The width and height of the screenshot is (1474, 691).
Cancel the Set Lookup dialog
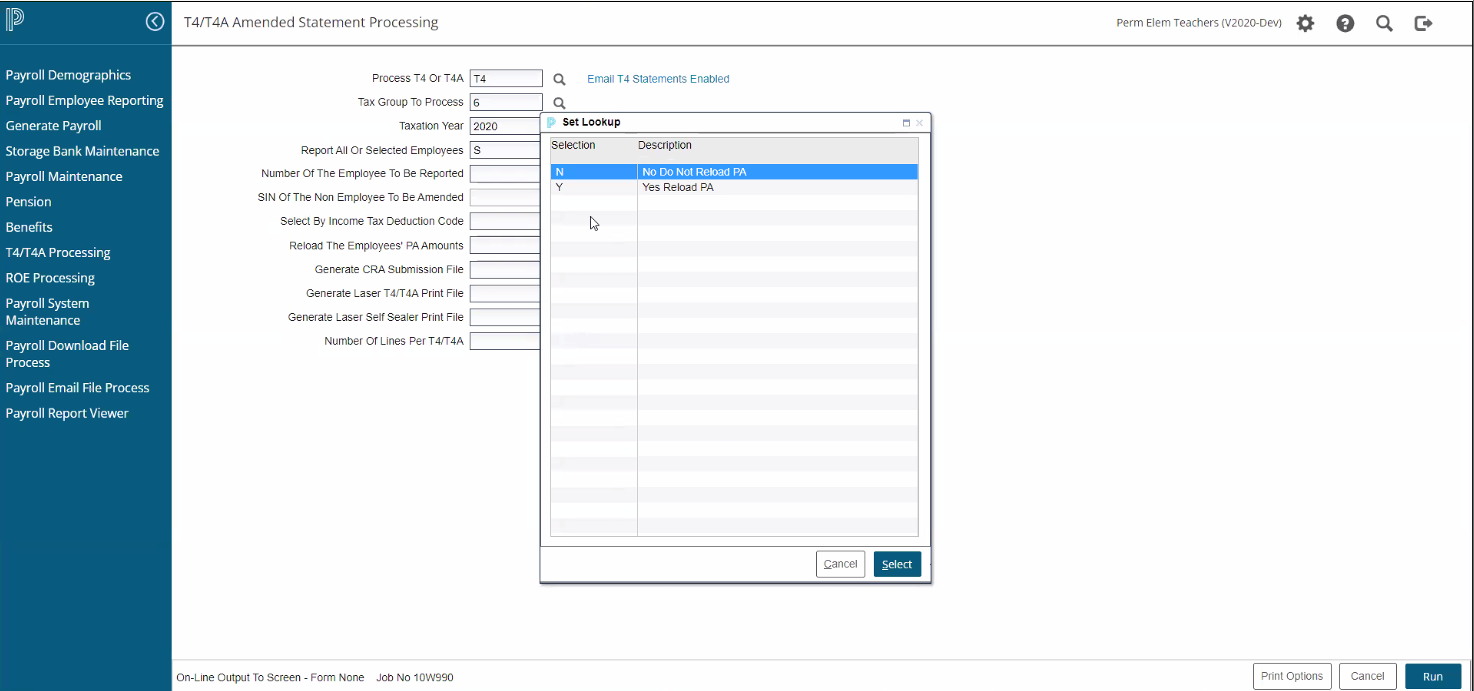(x=840, y=564)
